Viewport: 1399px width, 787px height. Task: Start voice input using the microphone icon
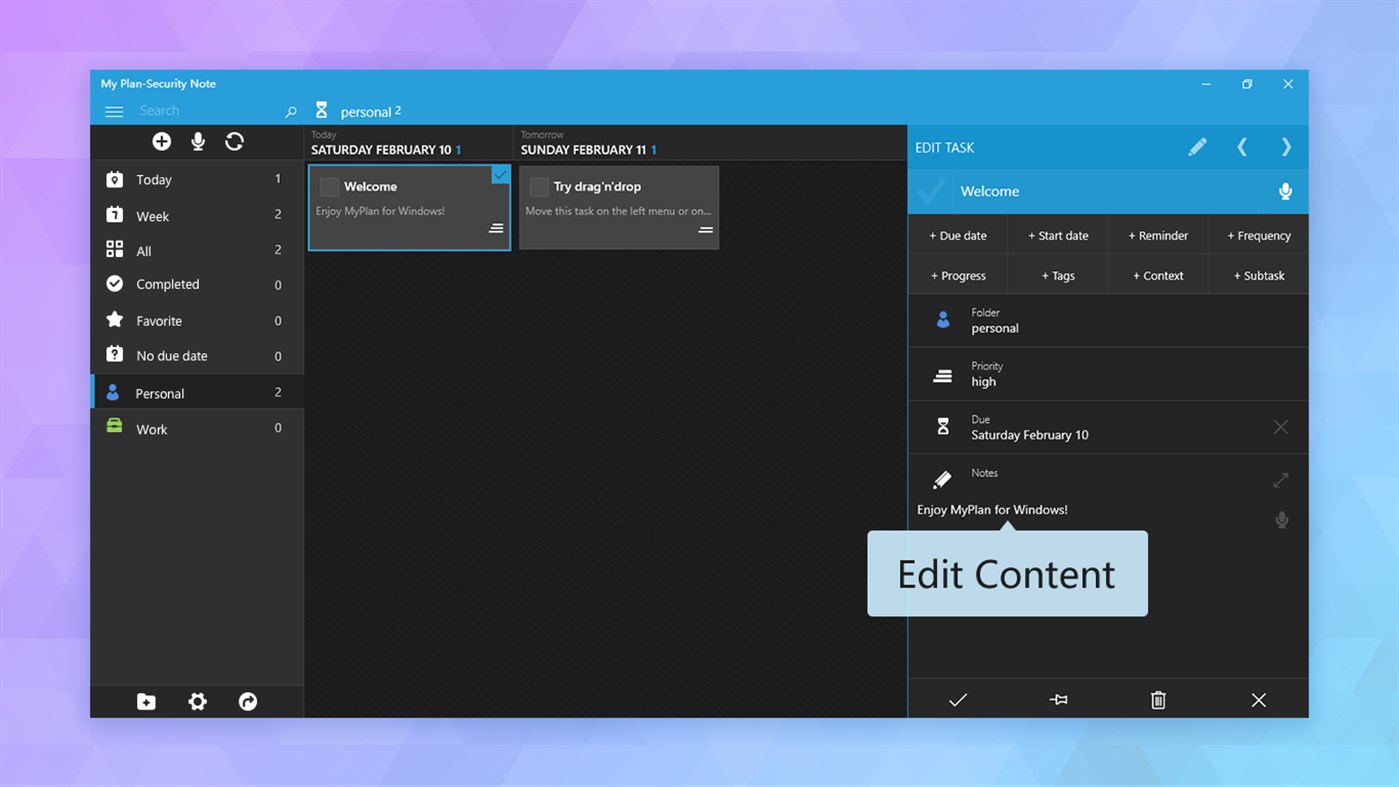[197, 141]
